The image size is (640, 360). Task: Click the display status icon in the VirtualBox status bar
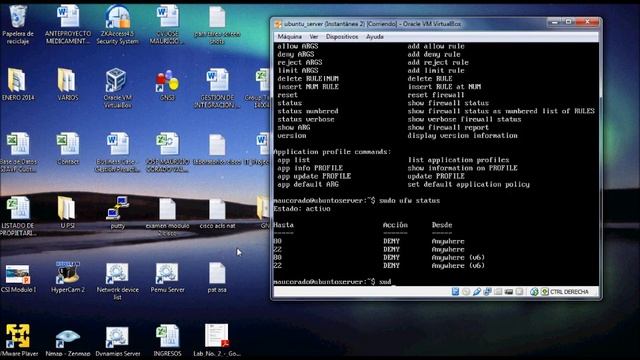pyautogui.click(x=519, y=292)
